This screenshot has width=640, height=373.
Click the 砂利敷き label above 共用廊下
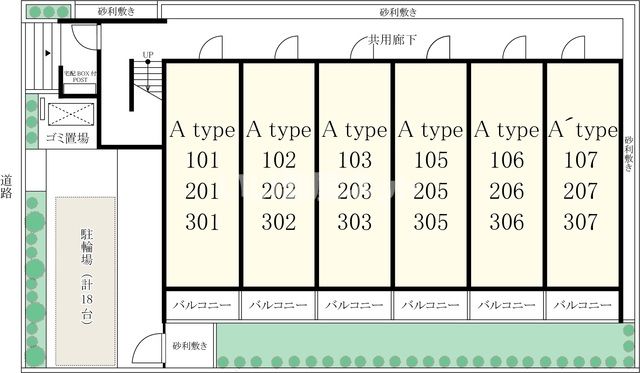pyautogui.click(x=399, y=12)
